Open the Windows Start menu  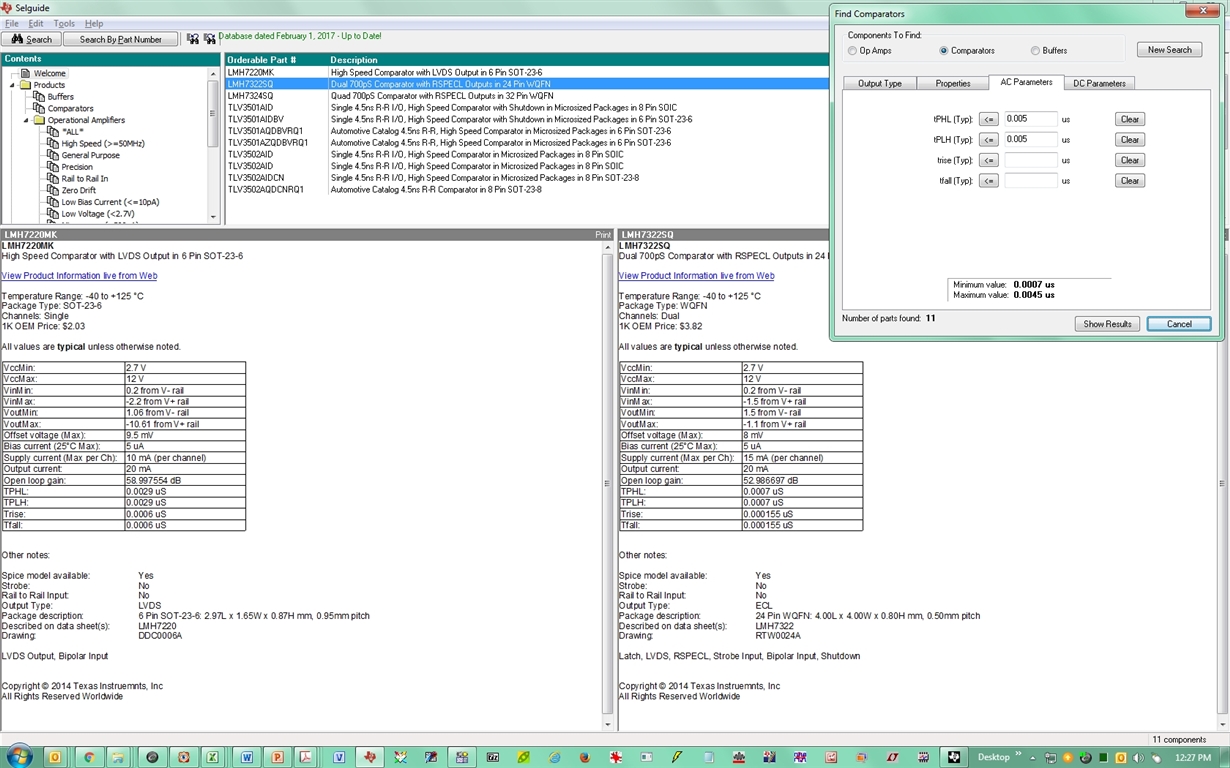tap(20, 756)
